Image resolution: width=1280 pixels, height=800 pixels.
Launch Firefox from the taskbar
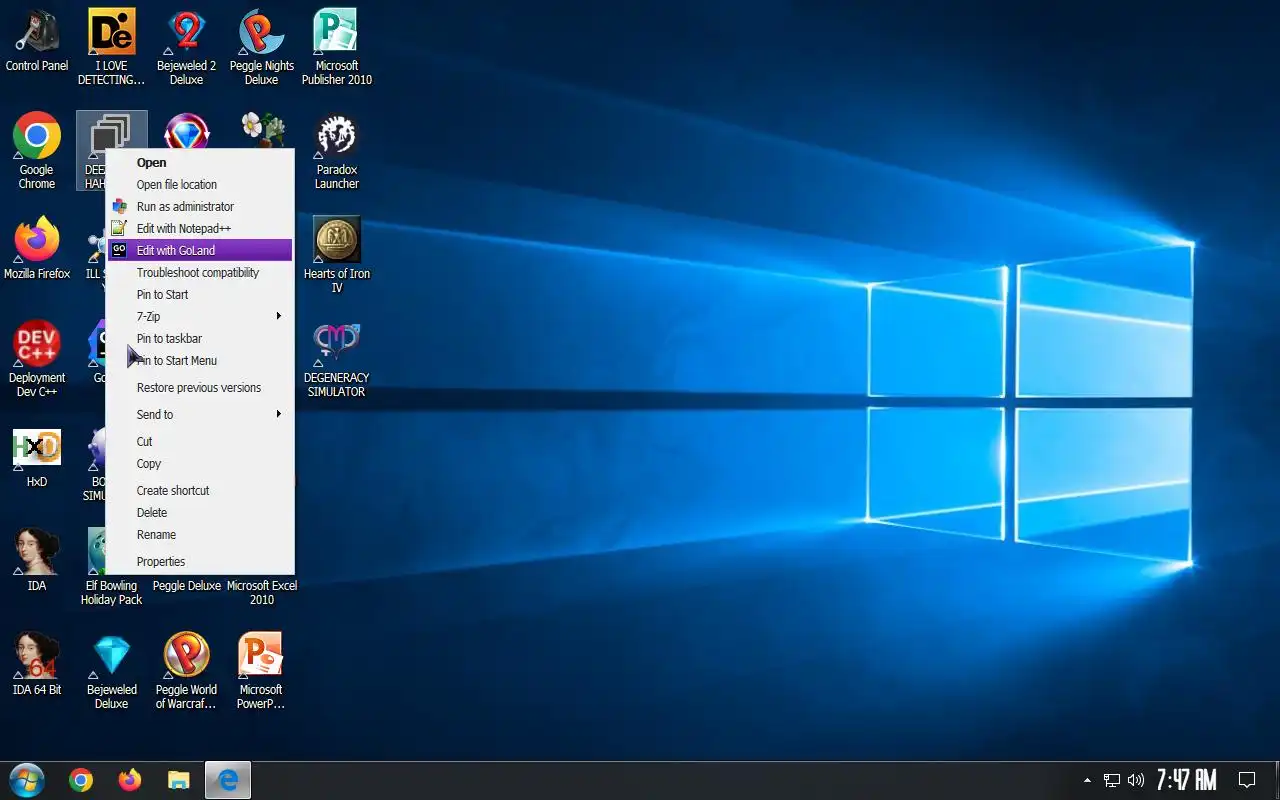pos(130,780)
